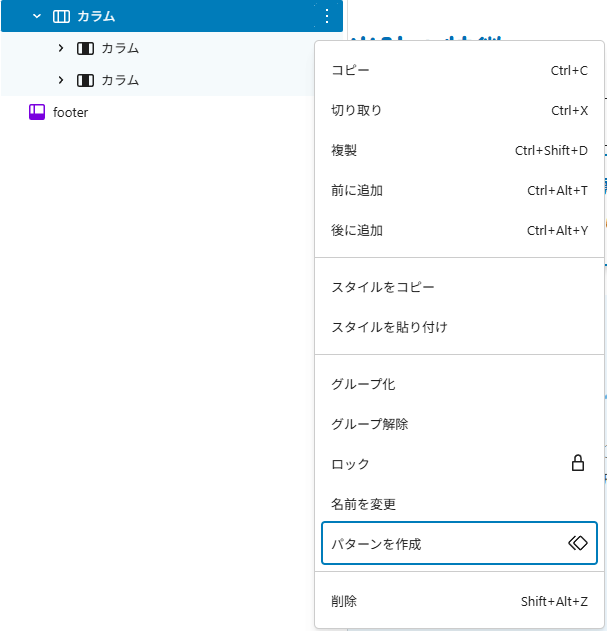Click the pattern diamond icon beside パターンを作成
Image resolution: width=607 pixels, height=631 pixels.
point(578,543)
